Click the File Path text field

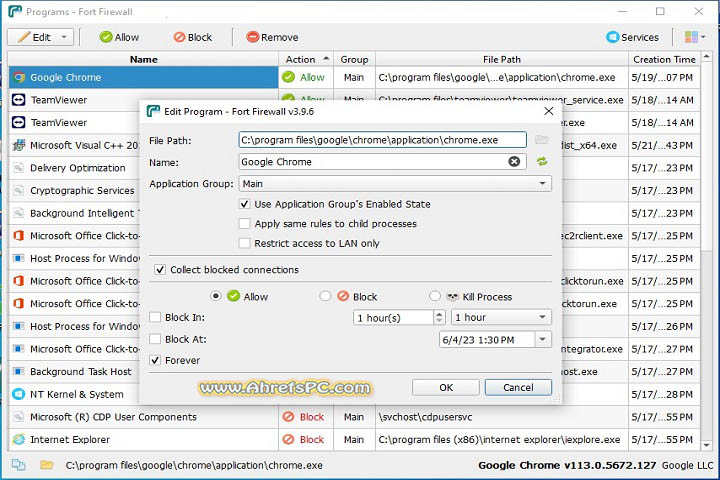coord(382,140)
